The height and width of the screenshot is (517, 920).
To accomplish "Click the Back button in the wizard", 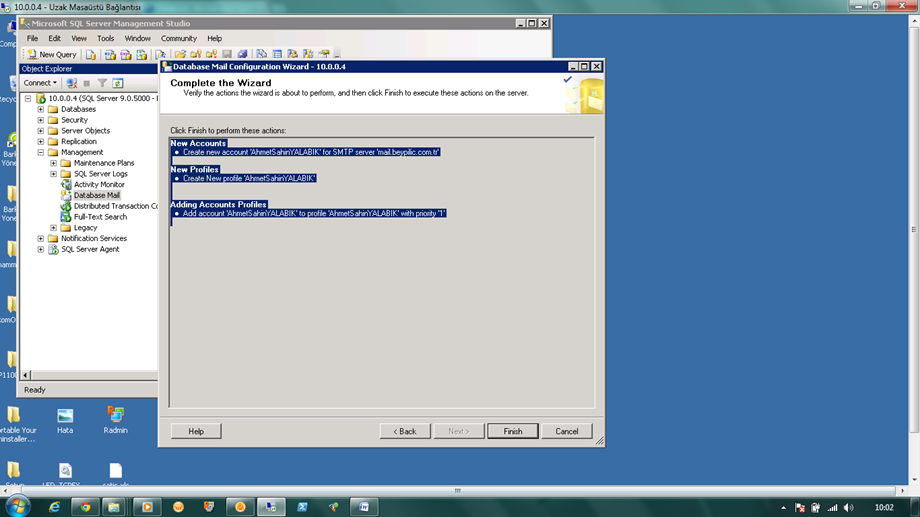I will (x=405, y=431).
